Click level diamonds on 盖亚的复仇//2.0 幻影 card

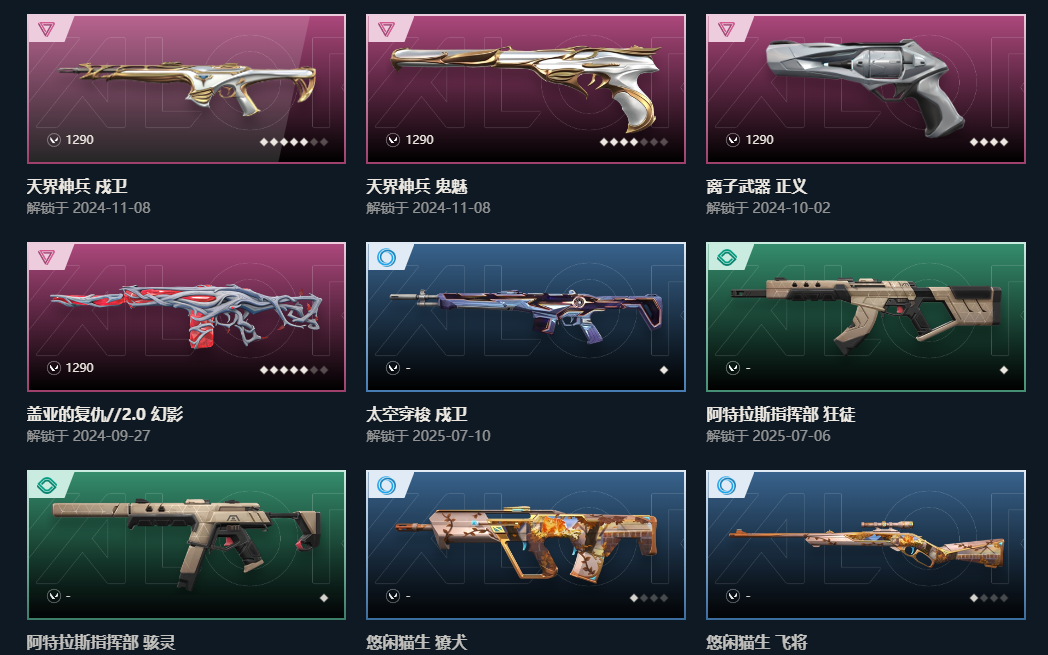coord(293,370)
